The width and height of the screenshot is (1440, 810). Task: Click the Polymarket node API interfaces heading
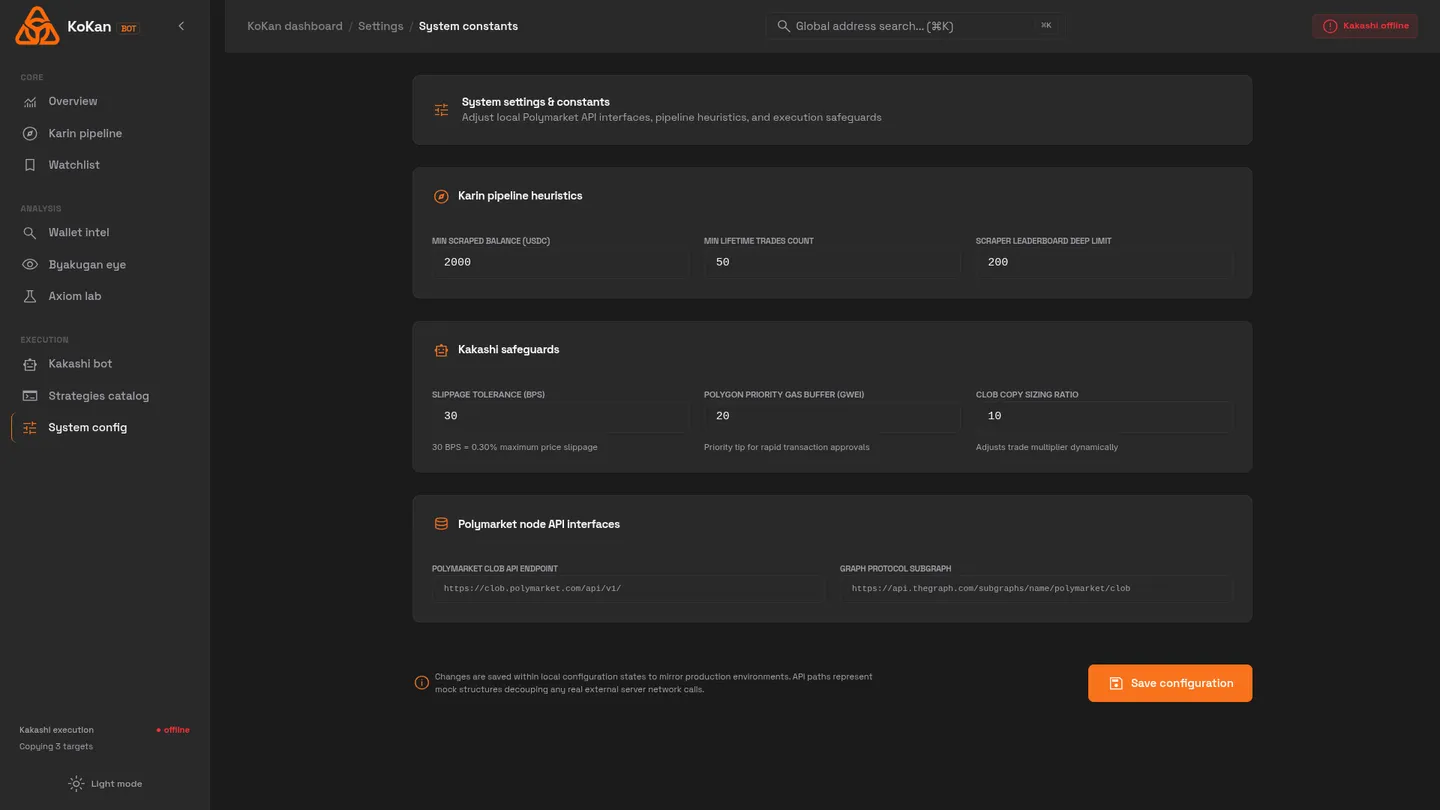coord(539,524)
